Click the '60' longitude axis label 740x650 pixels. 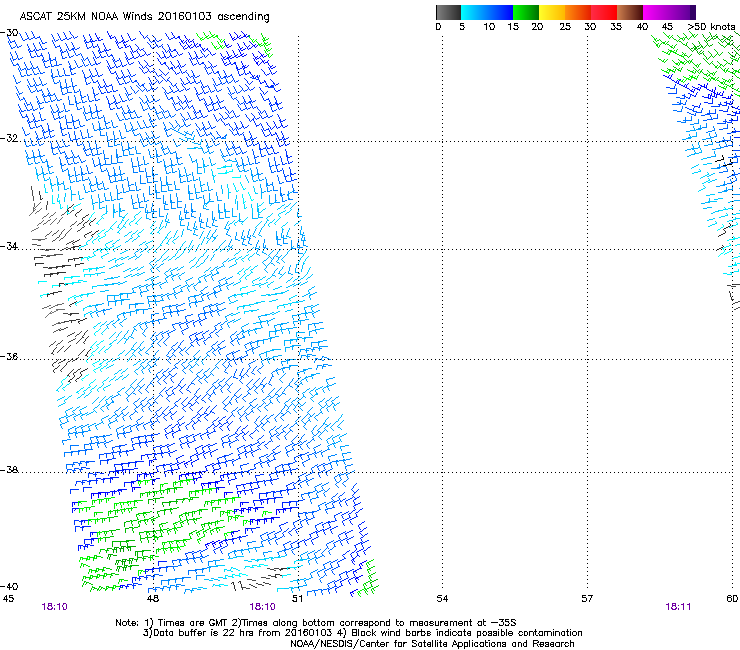coord(732,599)
